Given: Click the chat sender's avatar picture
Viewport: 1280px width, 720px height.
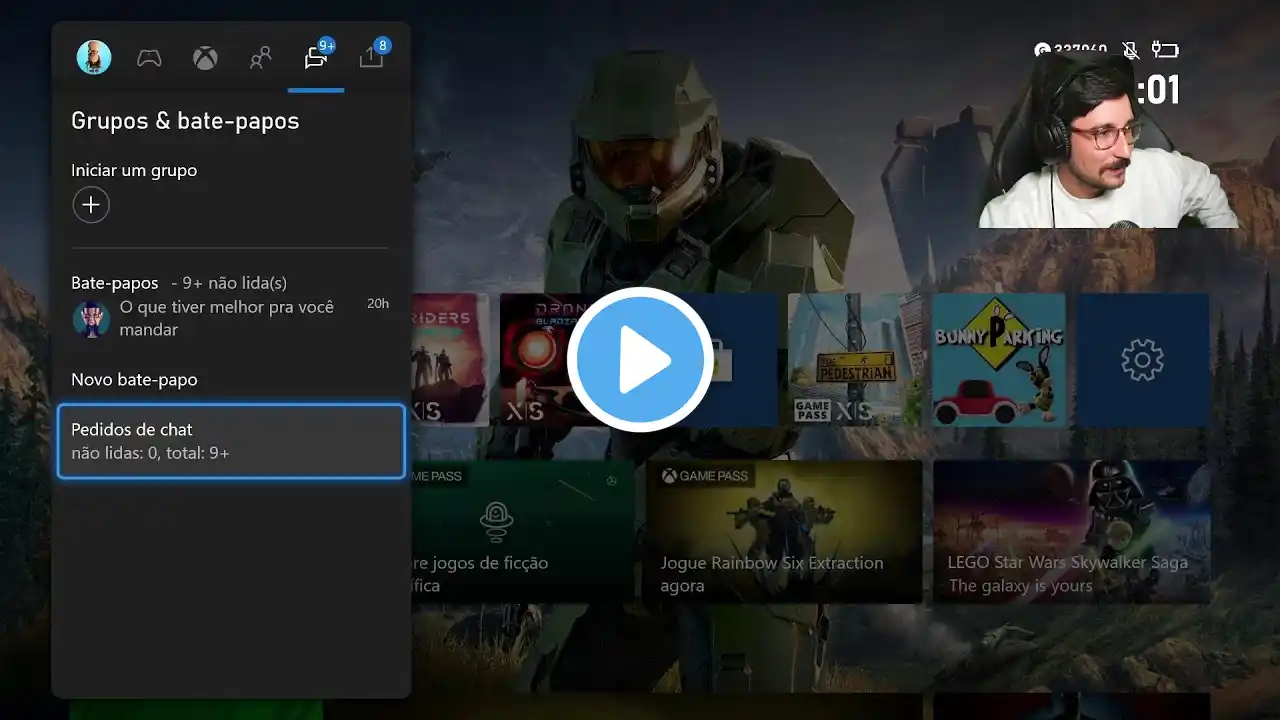Looking at the screenshot, I should click(x=91, y=319).
